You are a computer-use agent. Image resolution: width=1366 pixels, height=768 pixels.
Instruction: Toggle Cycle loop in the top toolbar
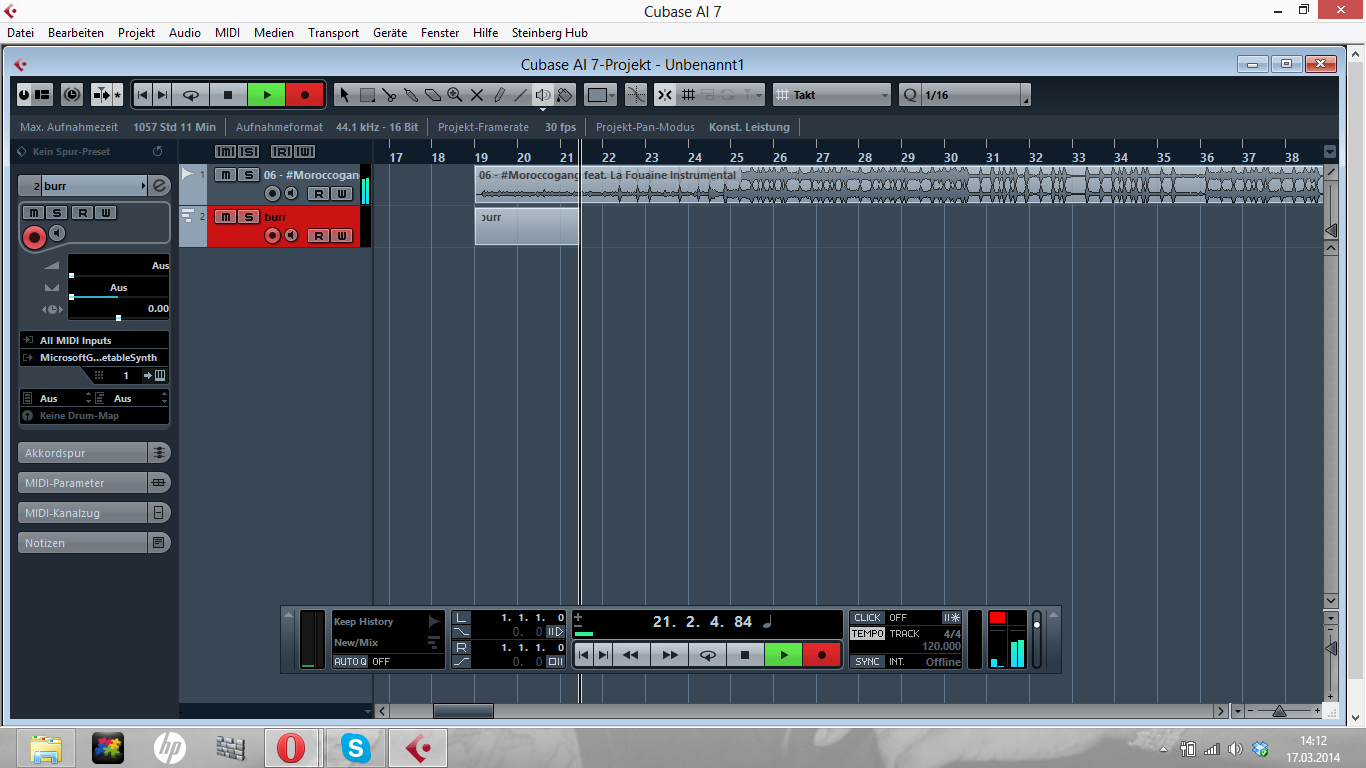(190, 95)
